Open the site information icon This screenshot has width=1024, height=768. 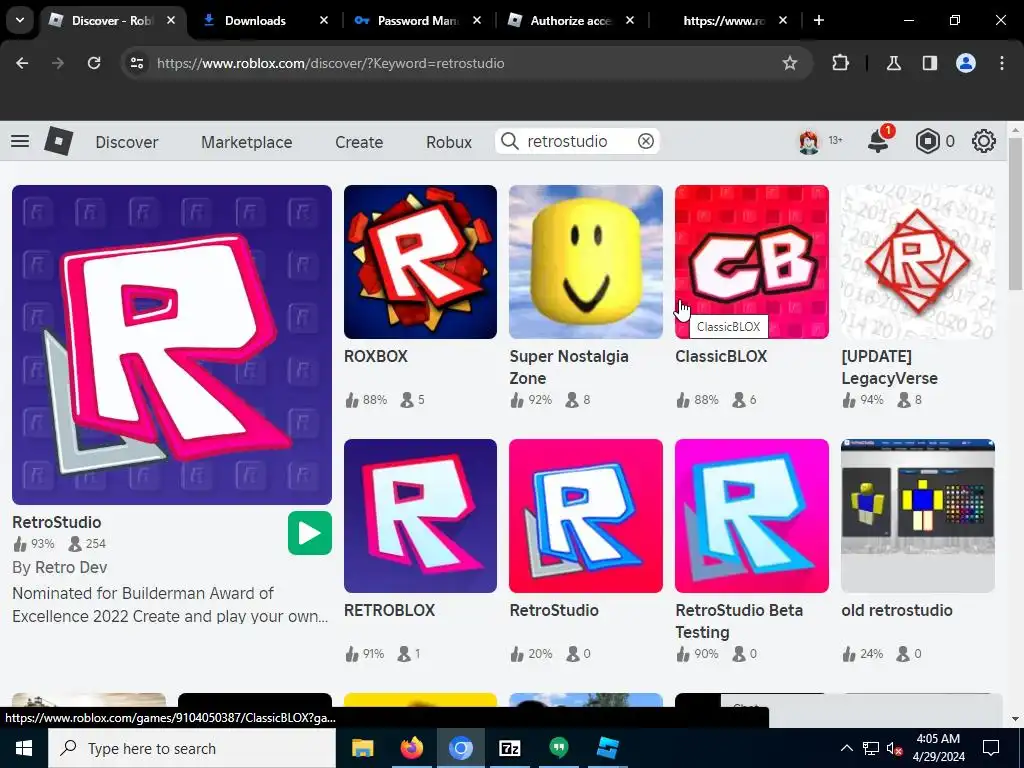[x=136, y=63]
